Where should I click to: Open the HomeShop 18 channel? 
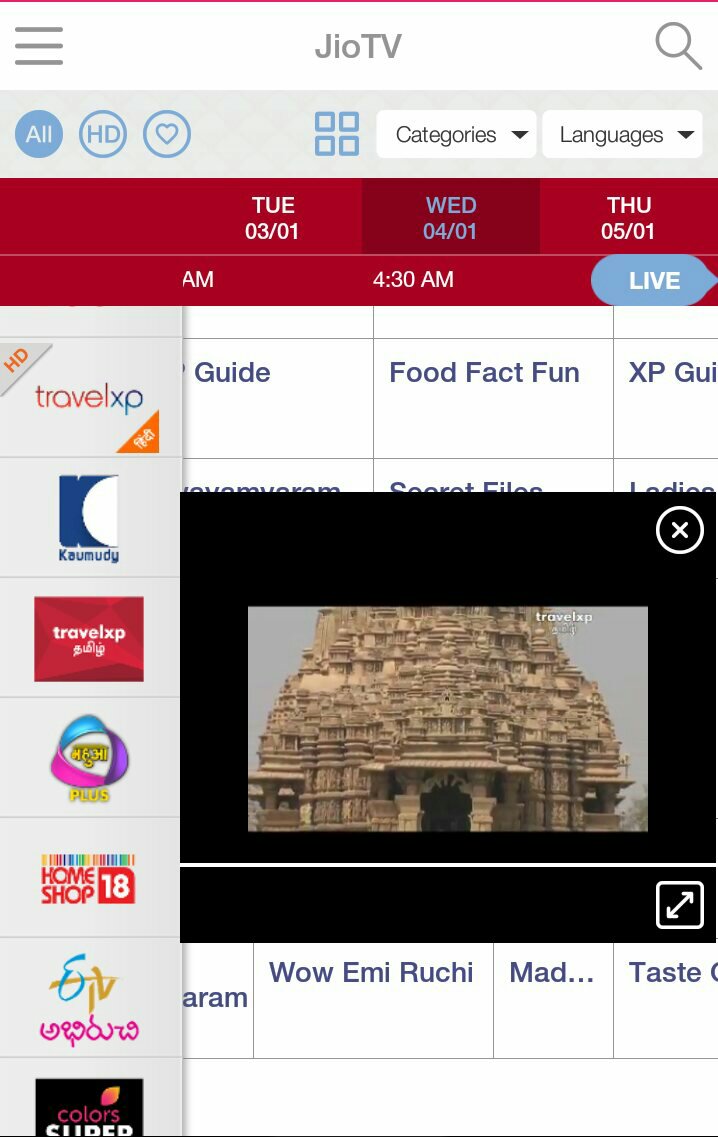89,878
